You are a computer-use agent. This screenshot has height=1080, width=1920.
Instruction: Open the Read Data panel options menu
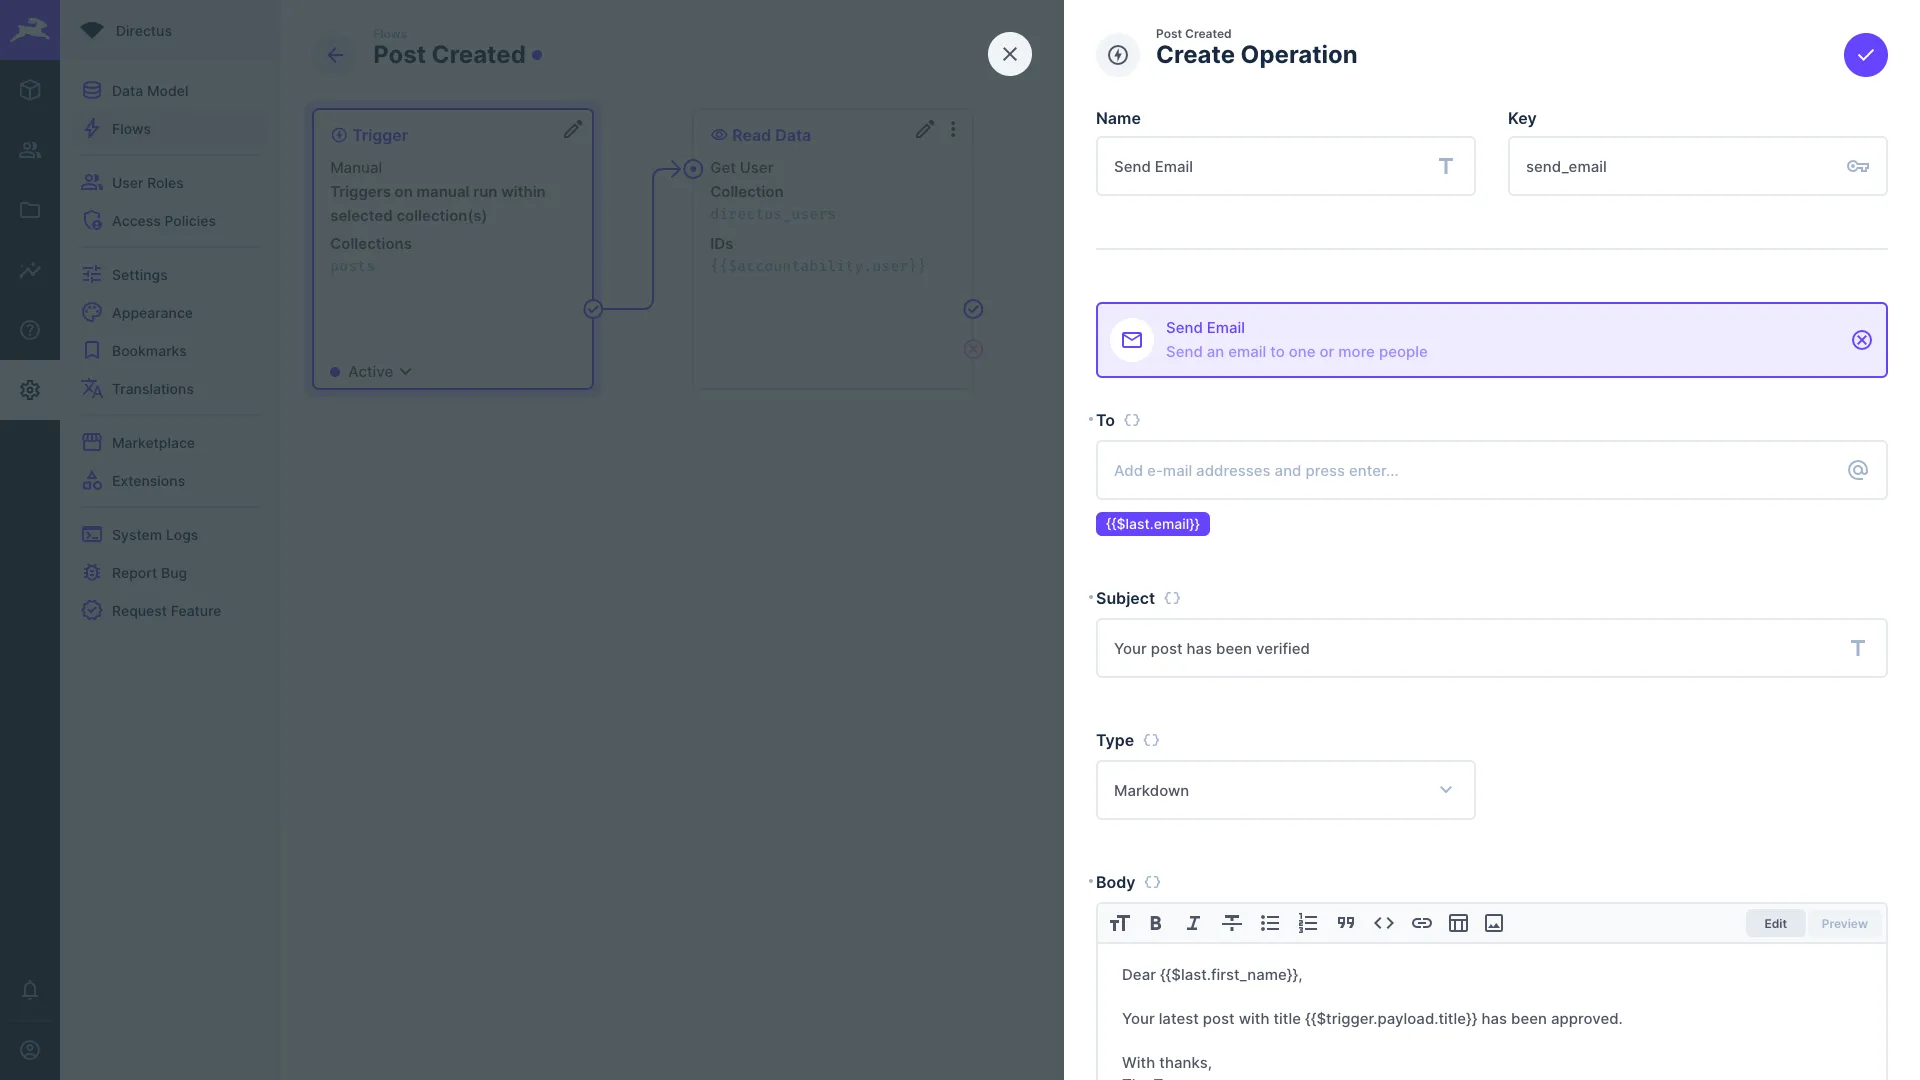point(953,129)
